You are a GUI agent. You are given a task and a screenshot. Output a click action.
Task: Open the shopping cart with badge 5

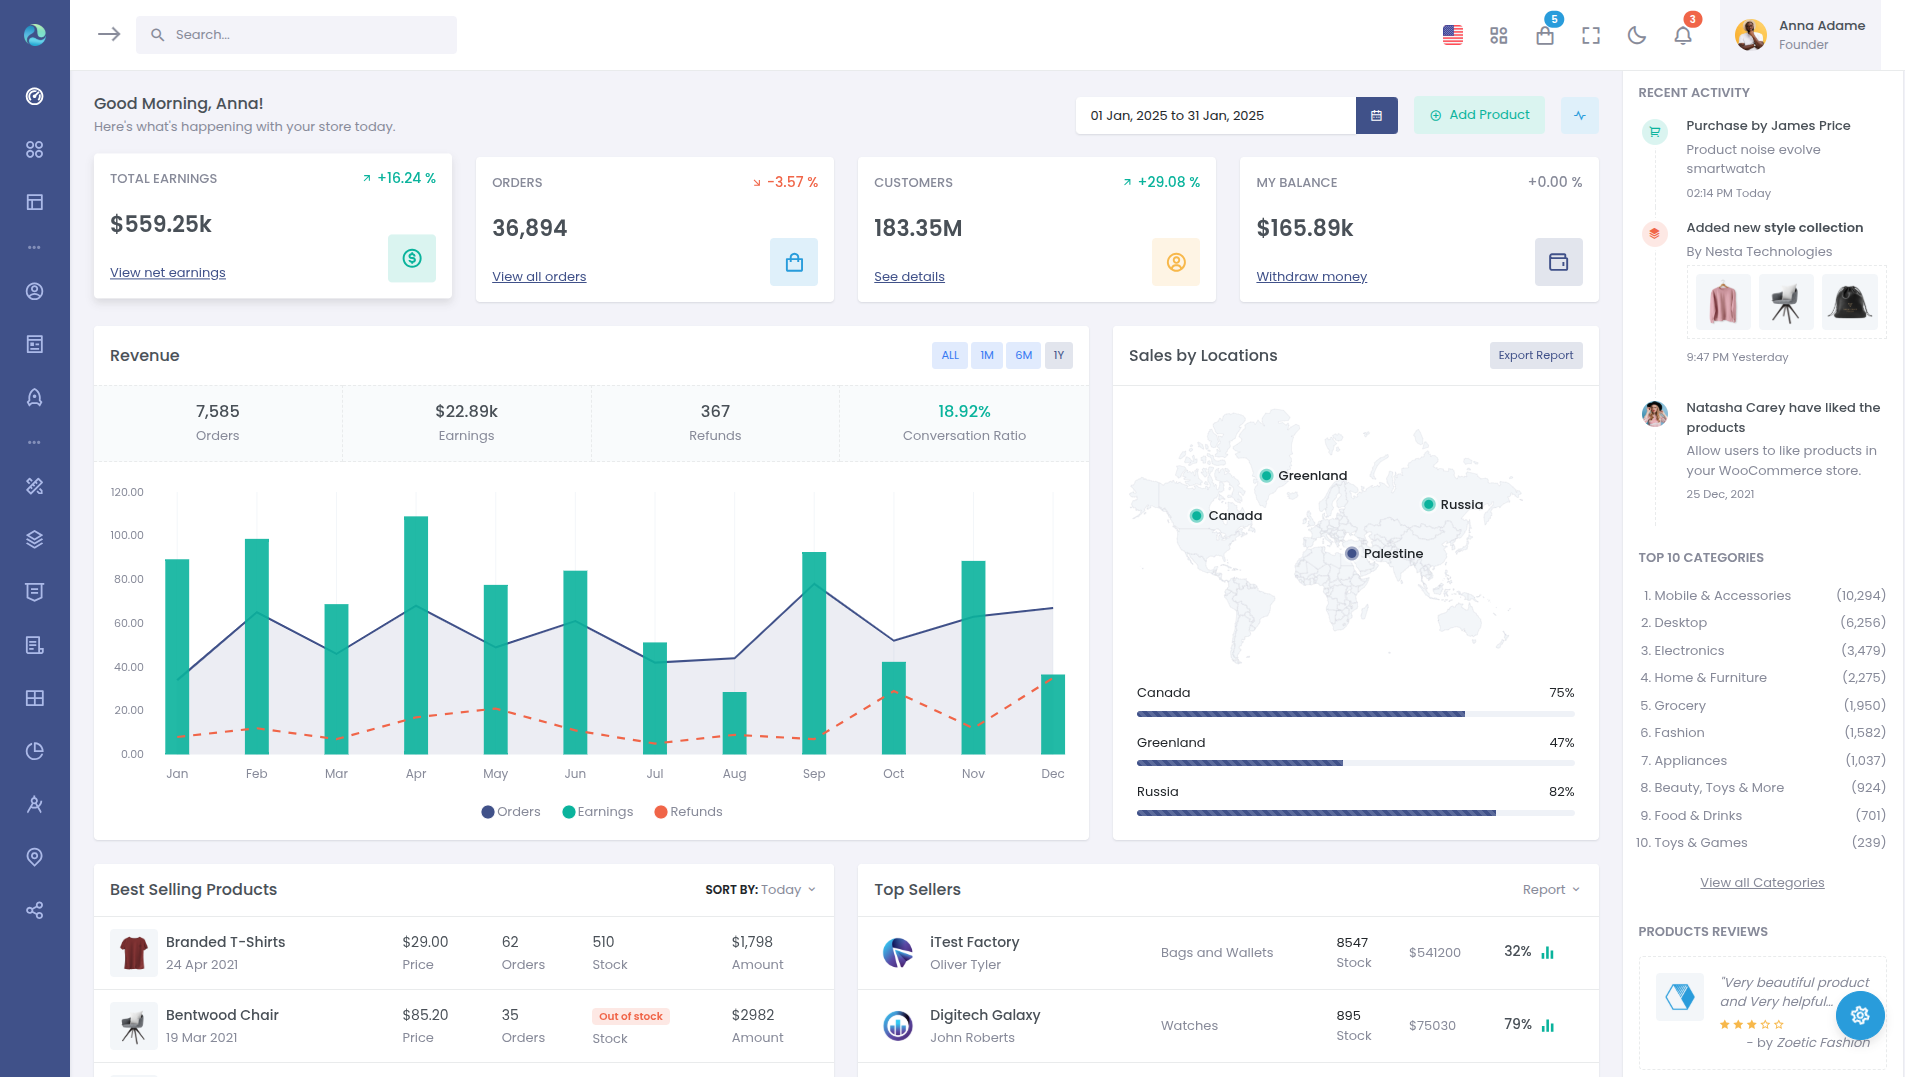point(1545,34)
